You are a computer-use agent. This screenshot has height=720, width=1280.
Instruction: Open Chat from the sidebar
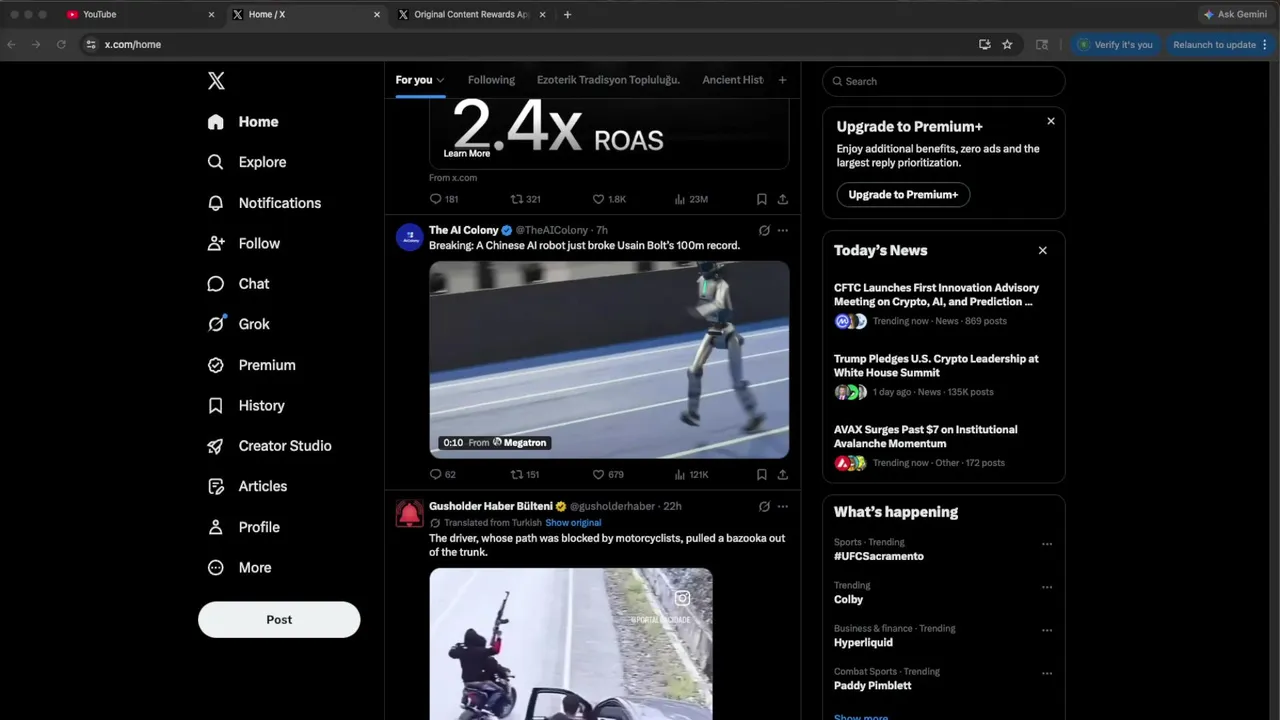click(238, 284)
